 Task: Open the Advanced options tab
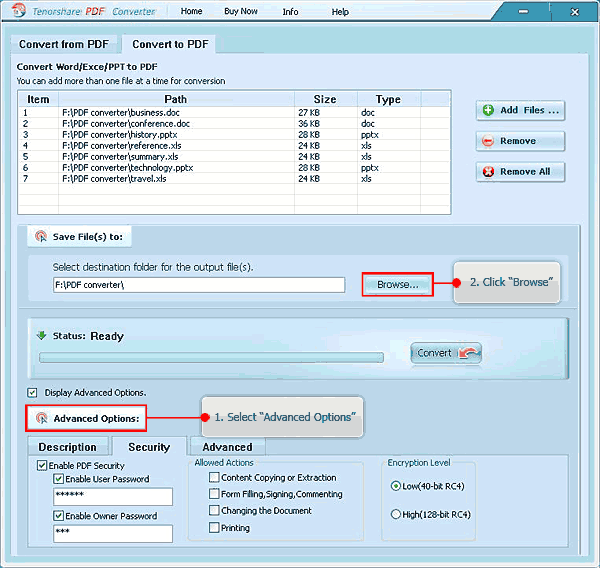point(228,447)
